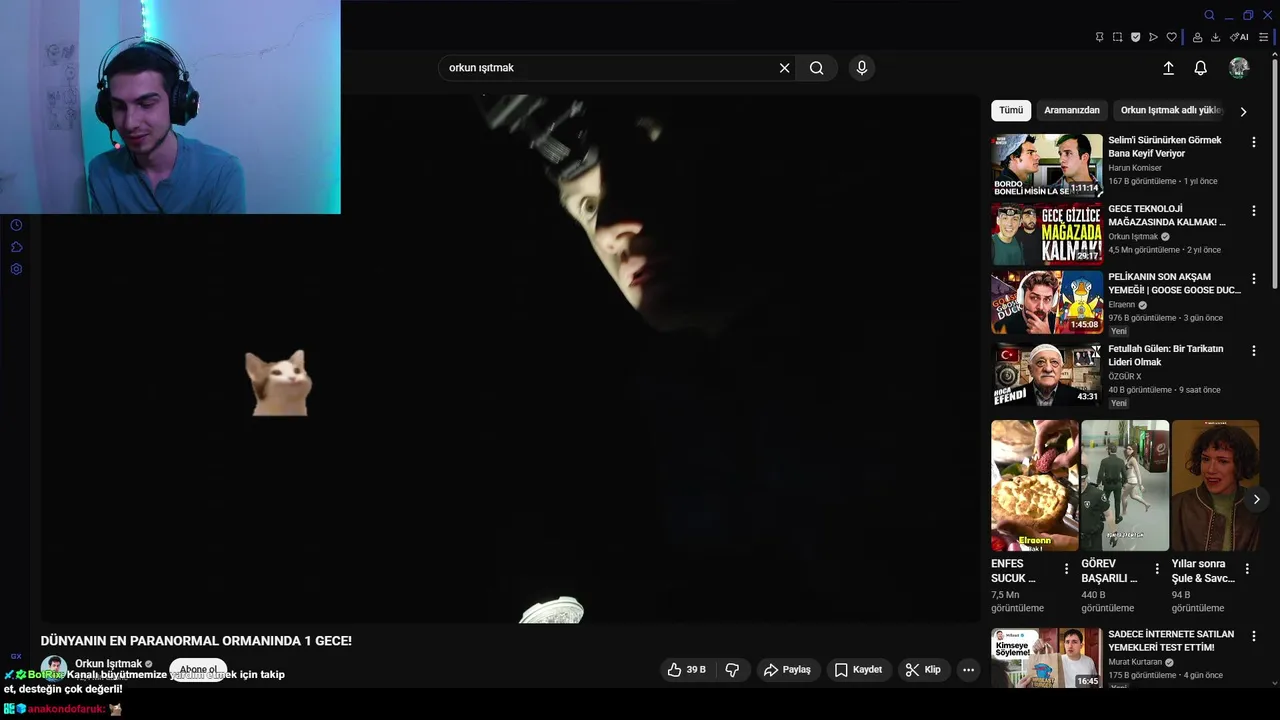The height and width of the screenshot is (720, 1280).
Task: Show next shorts with the carousel arrow
Action: coord(1257,499)
